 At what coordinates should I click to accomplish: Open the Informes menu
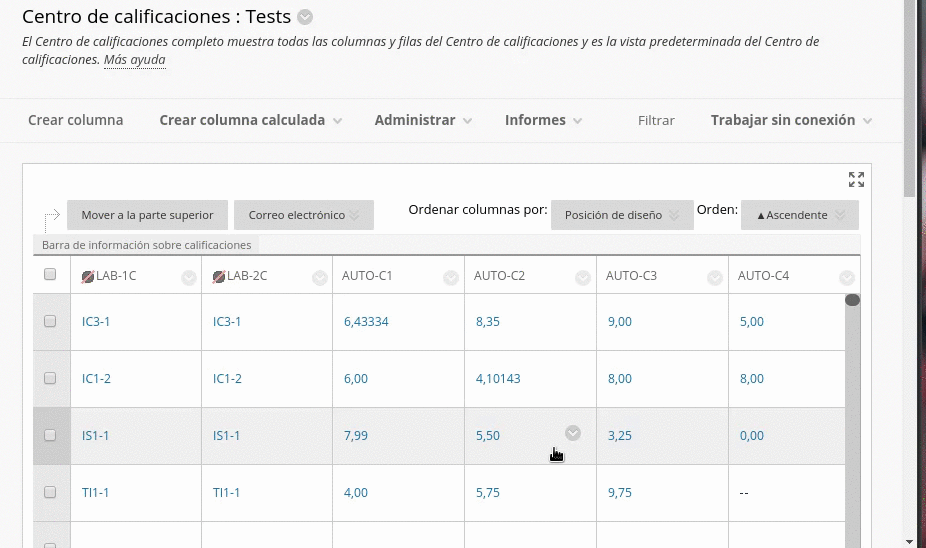tap(542, 120)
